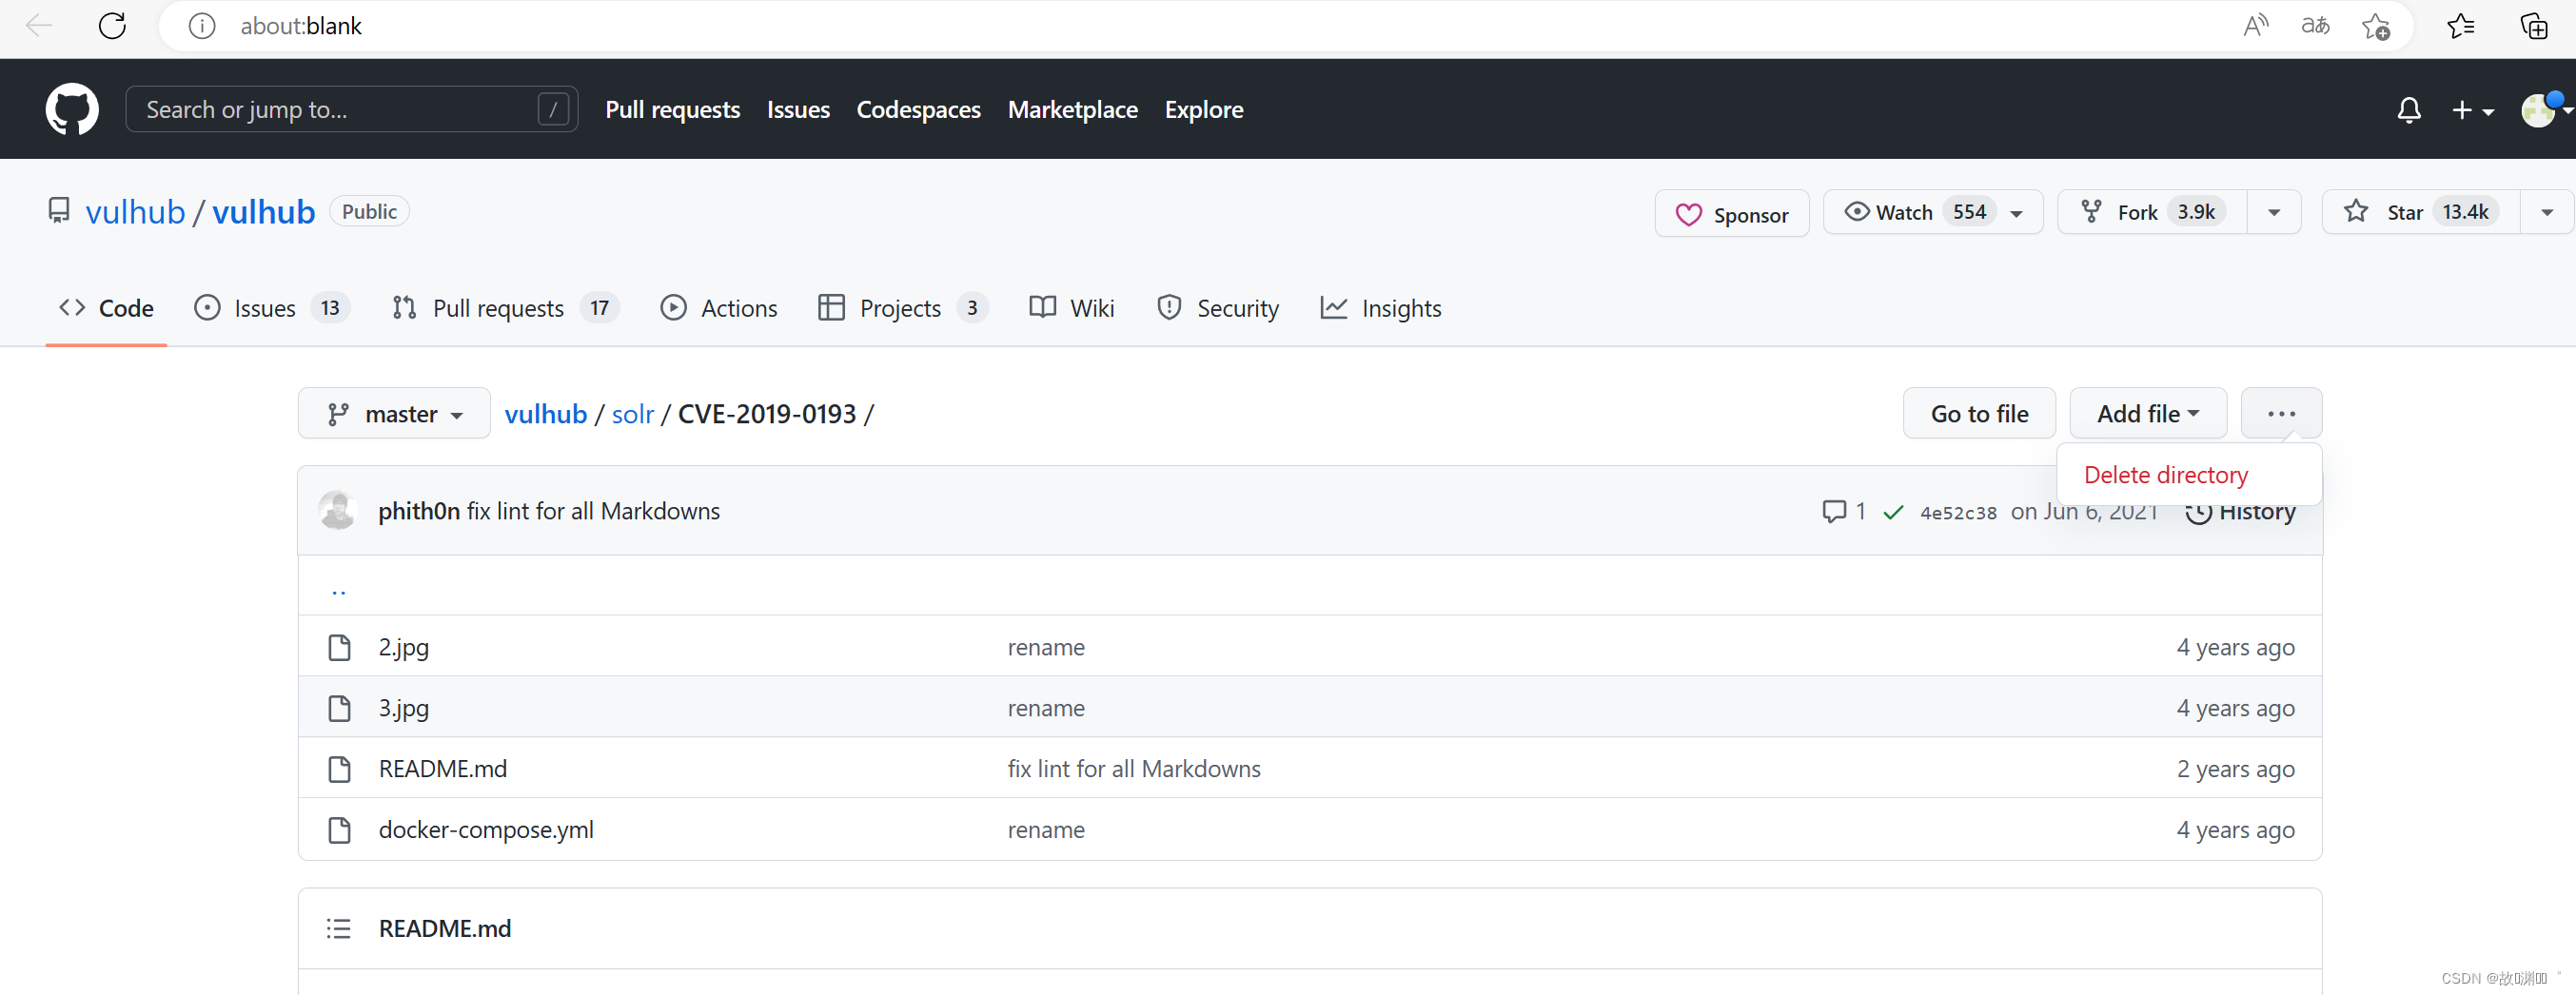Click the three-dots more options button
Image resolution: width=2576 pixels, height=995 pixels.
pyautogui.click(x=2281, y=413)
